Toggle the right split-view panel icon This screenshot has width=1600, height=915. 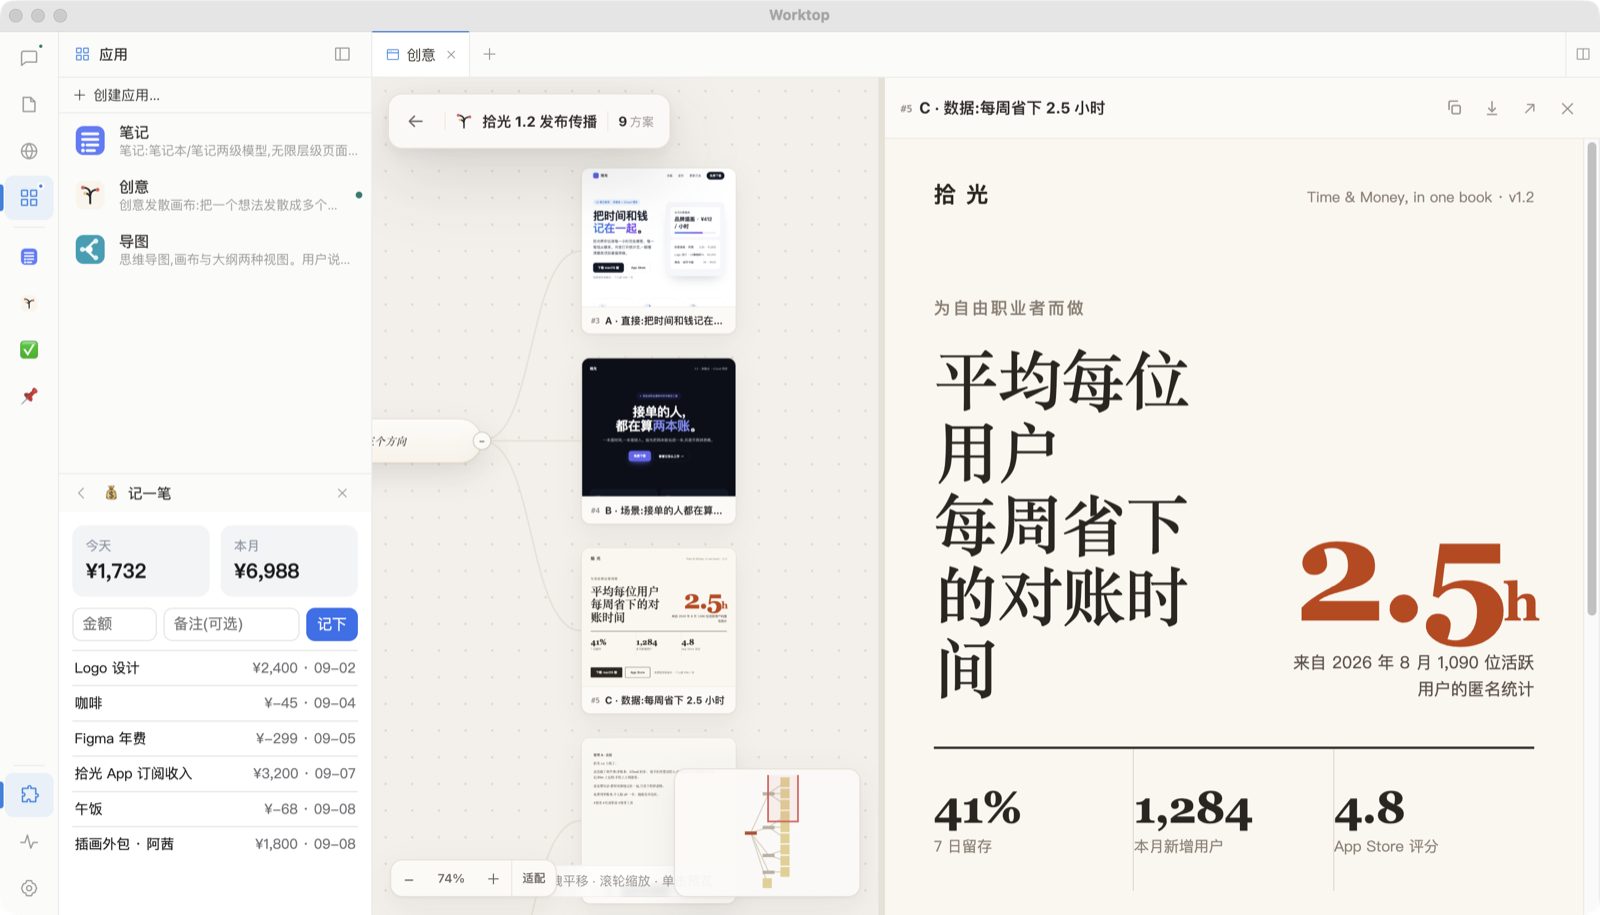[1582, 54]
